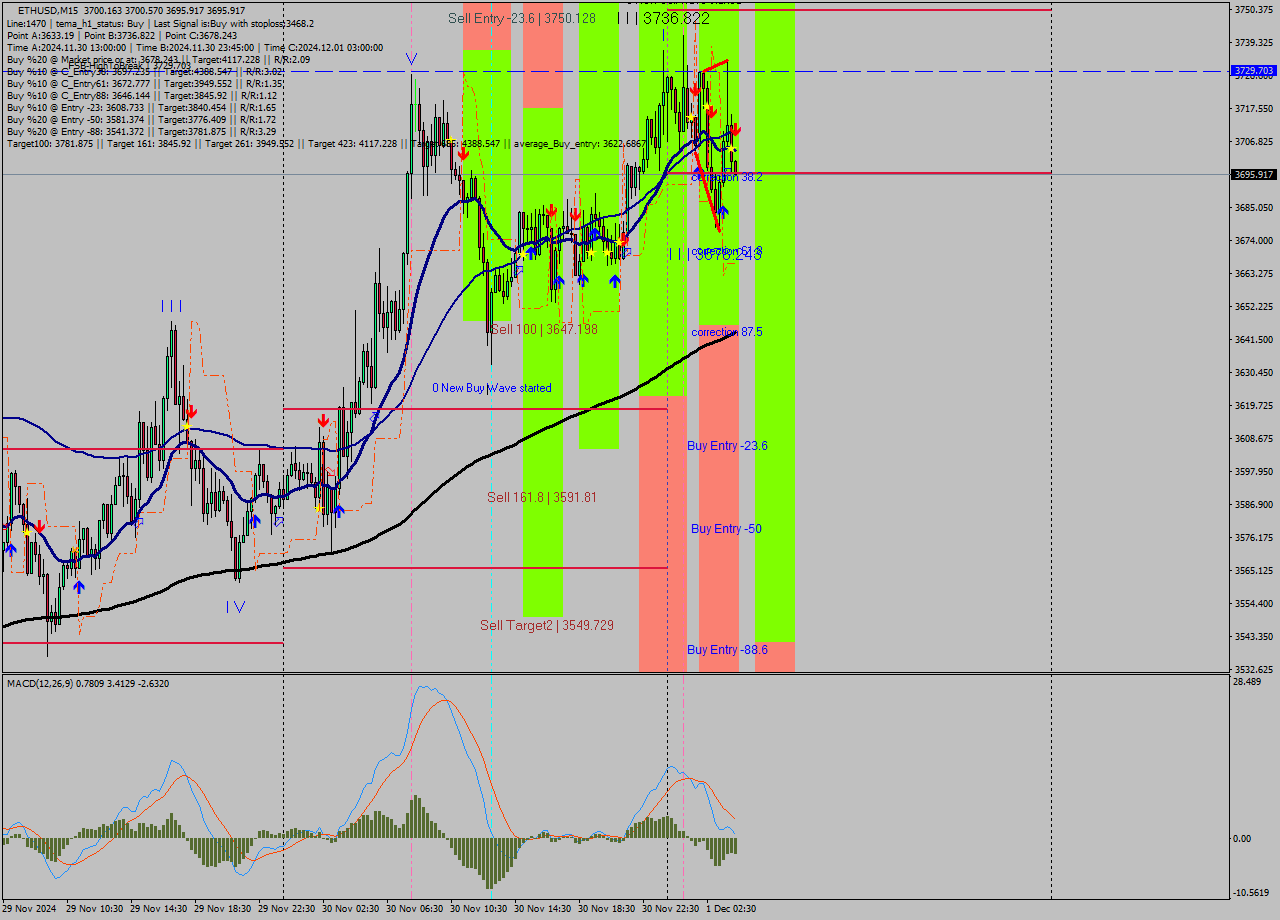The height and width of the screenshot is (920, 1280).
Task: Click the '30 Nov 06:30' time label
Action: 414,909
